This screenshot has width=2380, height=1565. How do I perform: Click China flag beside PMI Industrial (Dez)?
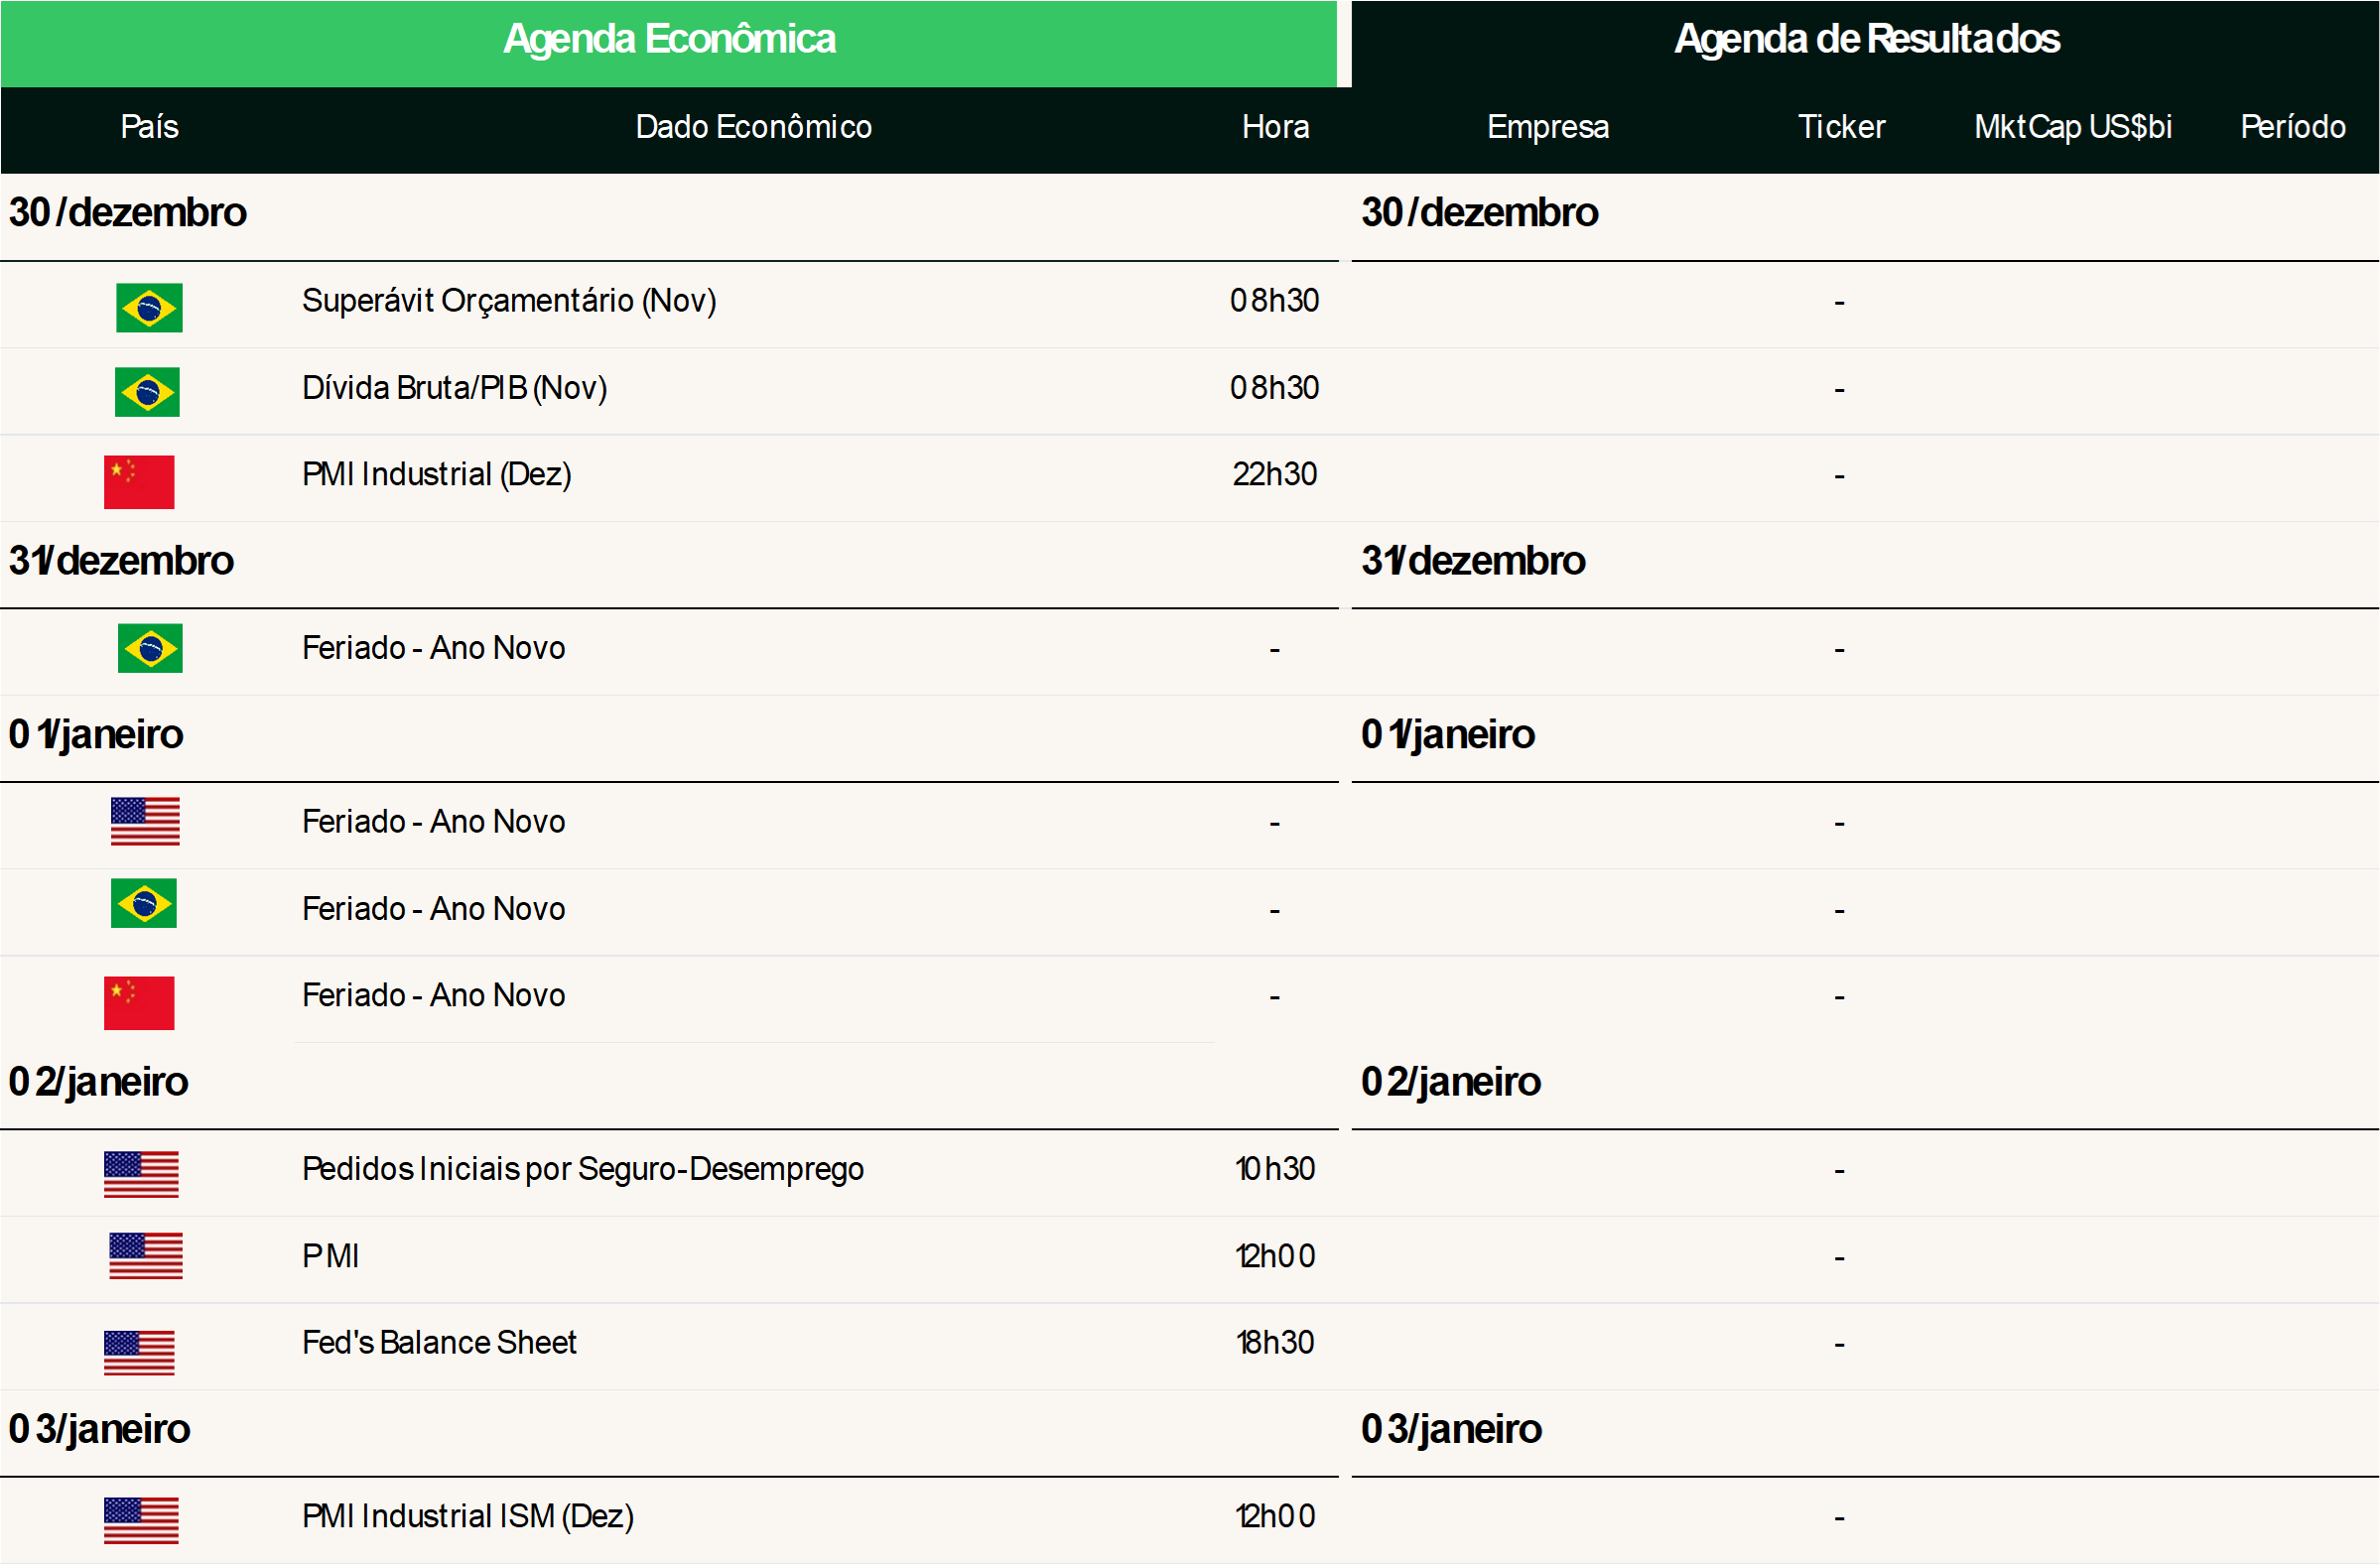tap(139, 482)
